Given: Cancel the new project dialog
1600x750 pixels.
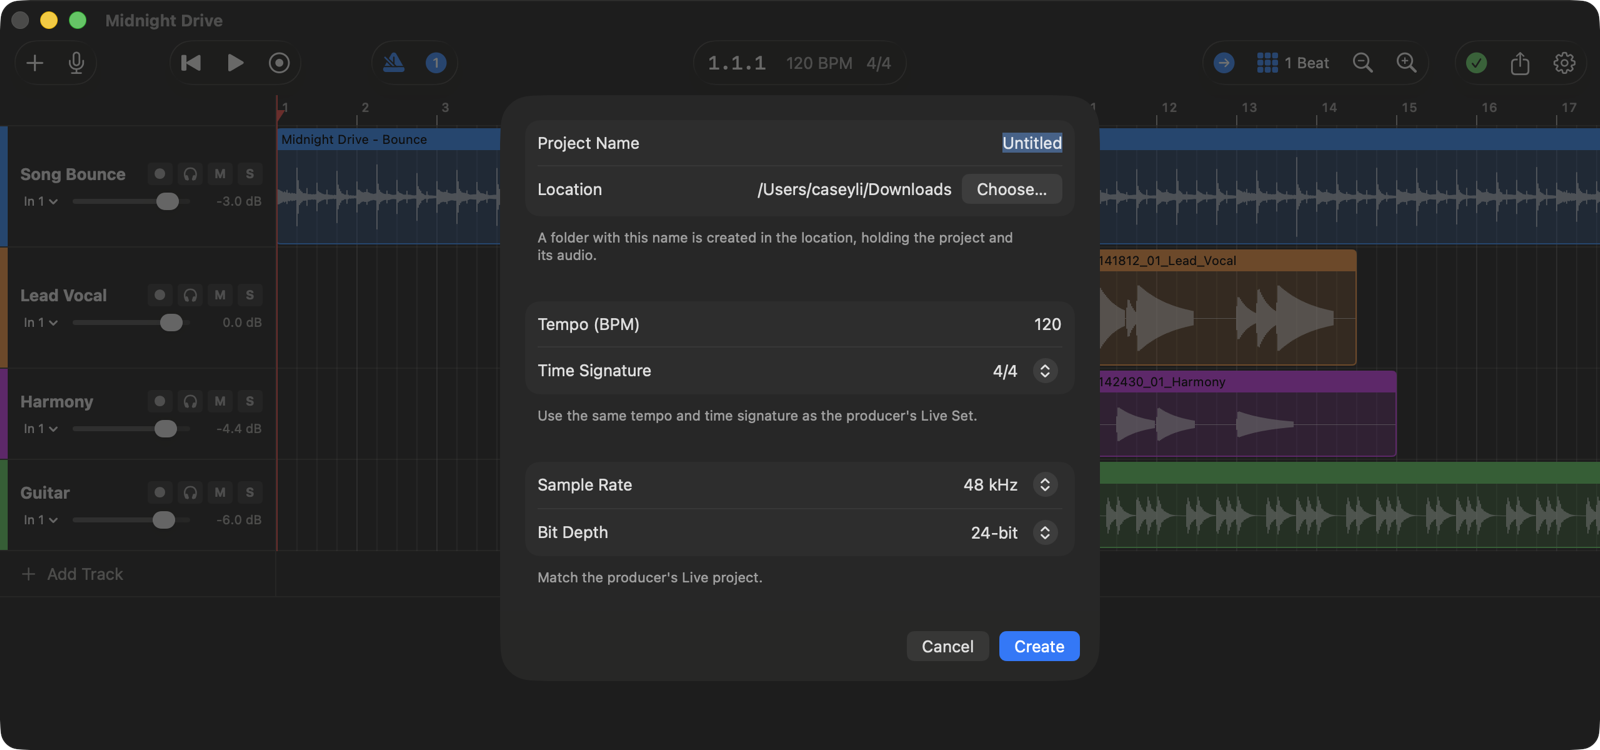Looking at the screenshot, I should click(x=948, y=647).
